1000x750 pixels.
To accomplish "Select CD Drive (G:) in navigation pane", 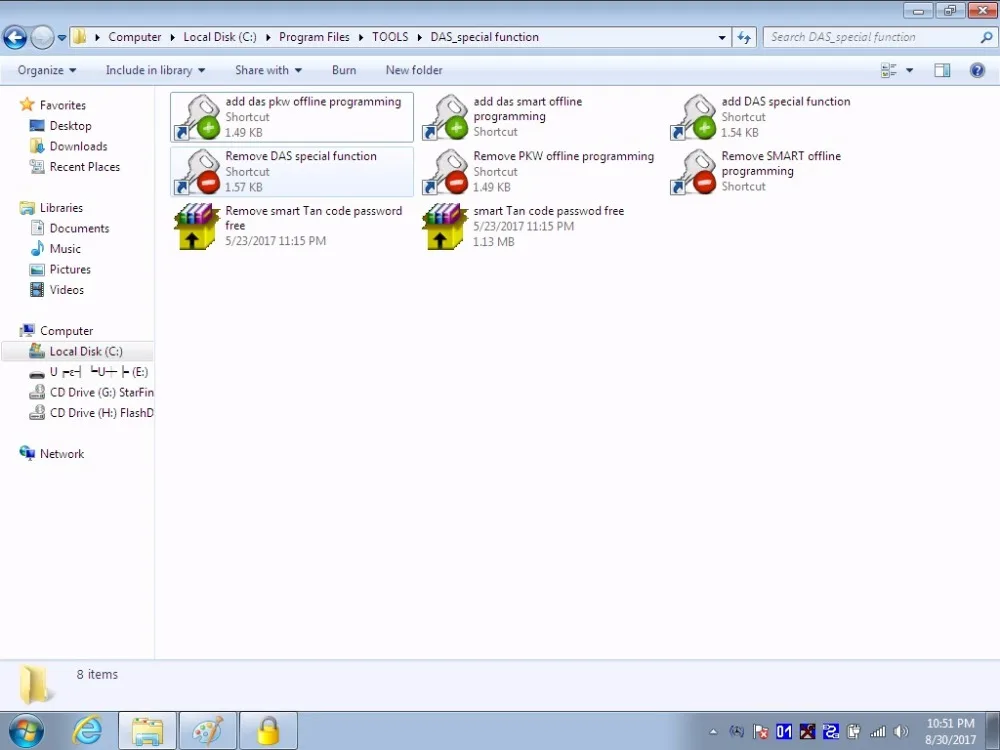I will click(x=91, y=392).
